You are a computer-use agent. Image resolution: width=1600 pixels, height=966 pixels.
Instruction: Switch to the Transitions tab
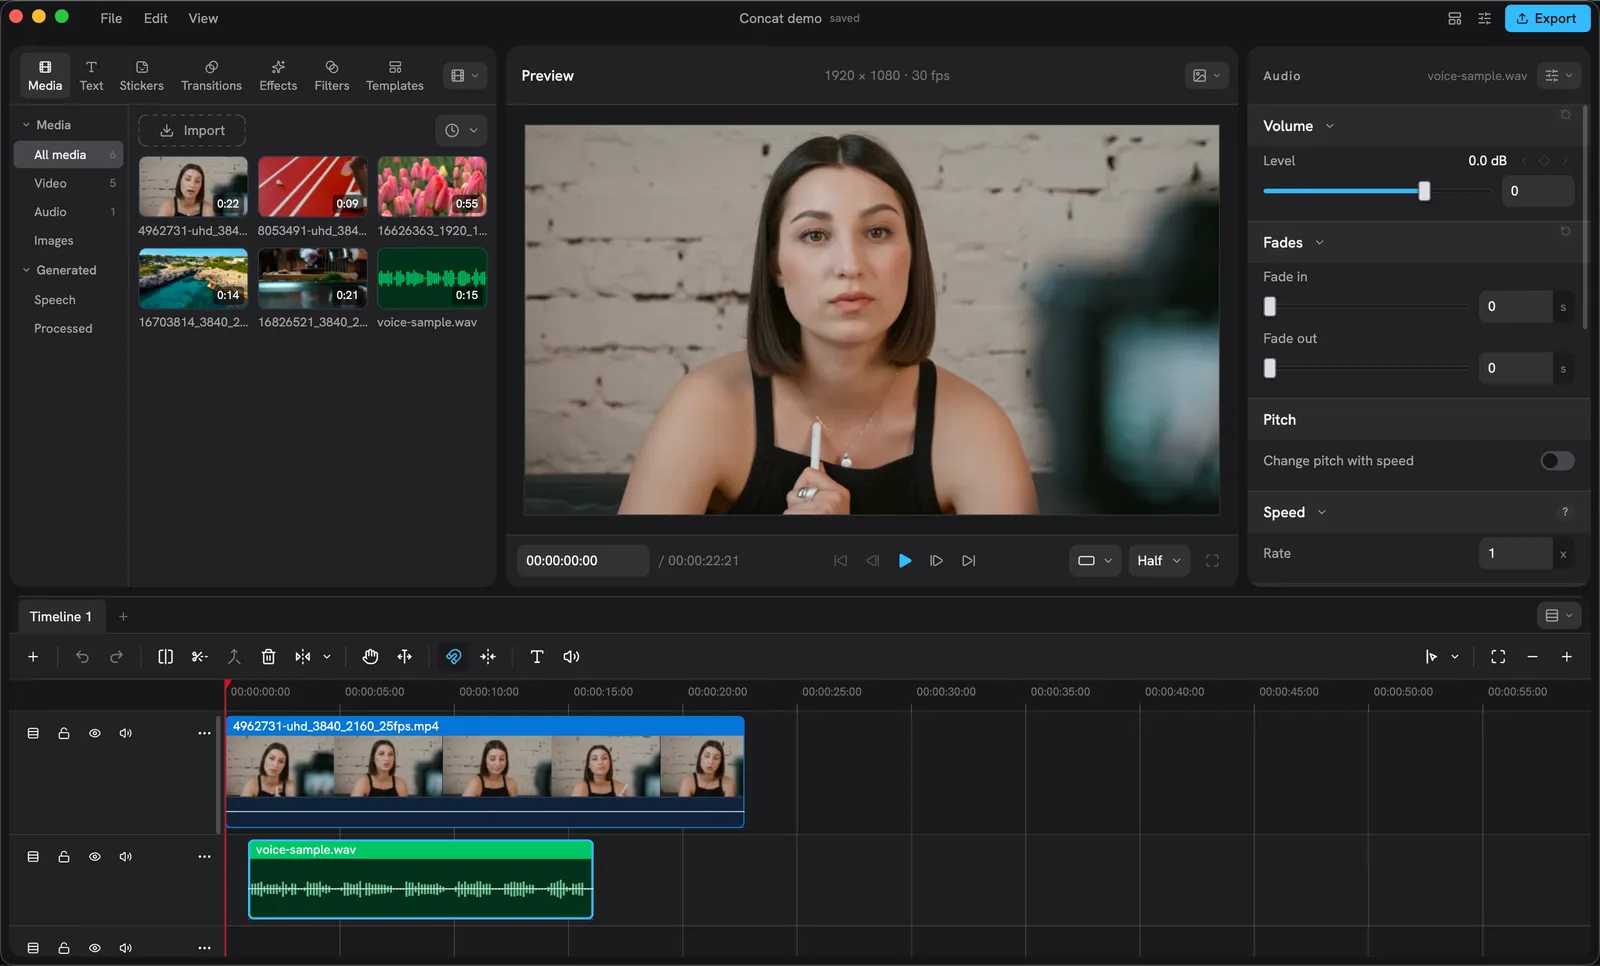point(211,76)
